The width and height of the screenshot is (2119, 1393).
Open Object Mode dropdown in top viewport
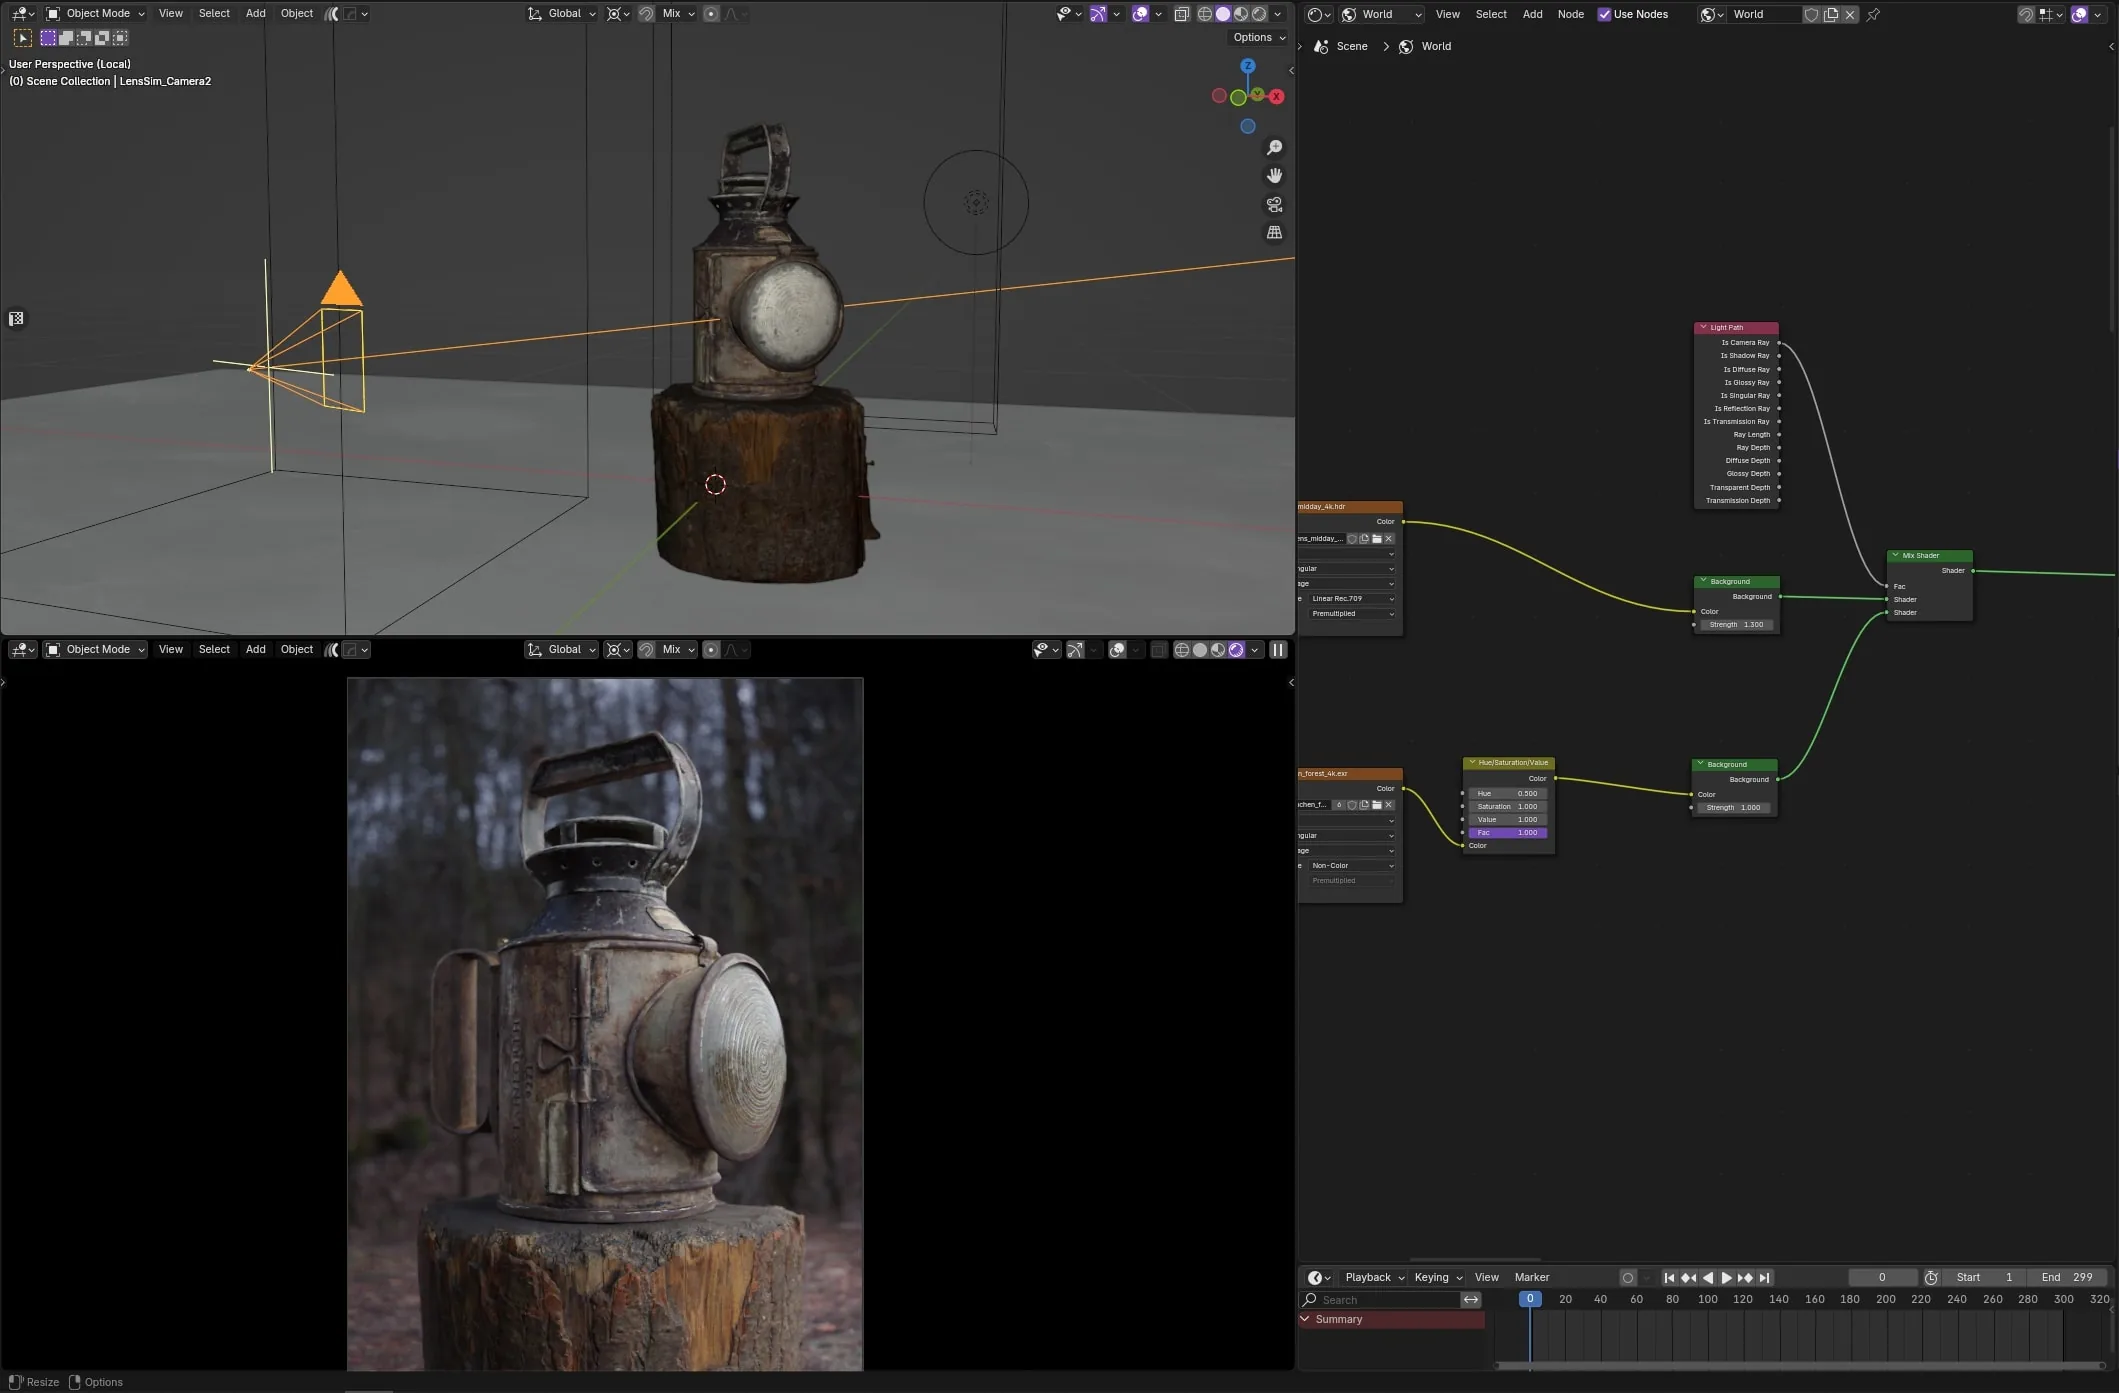click(96, 14)
